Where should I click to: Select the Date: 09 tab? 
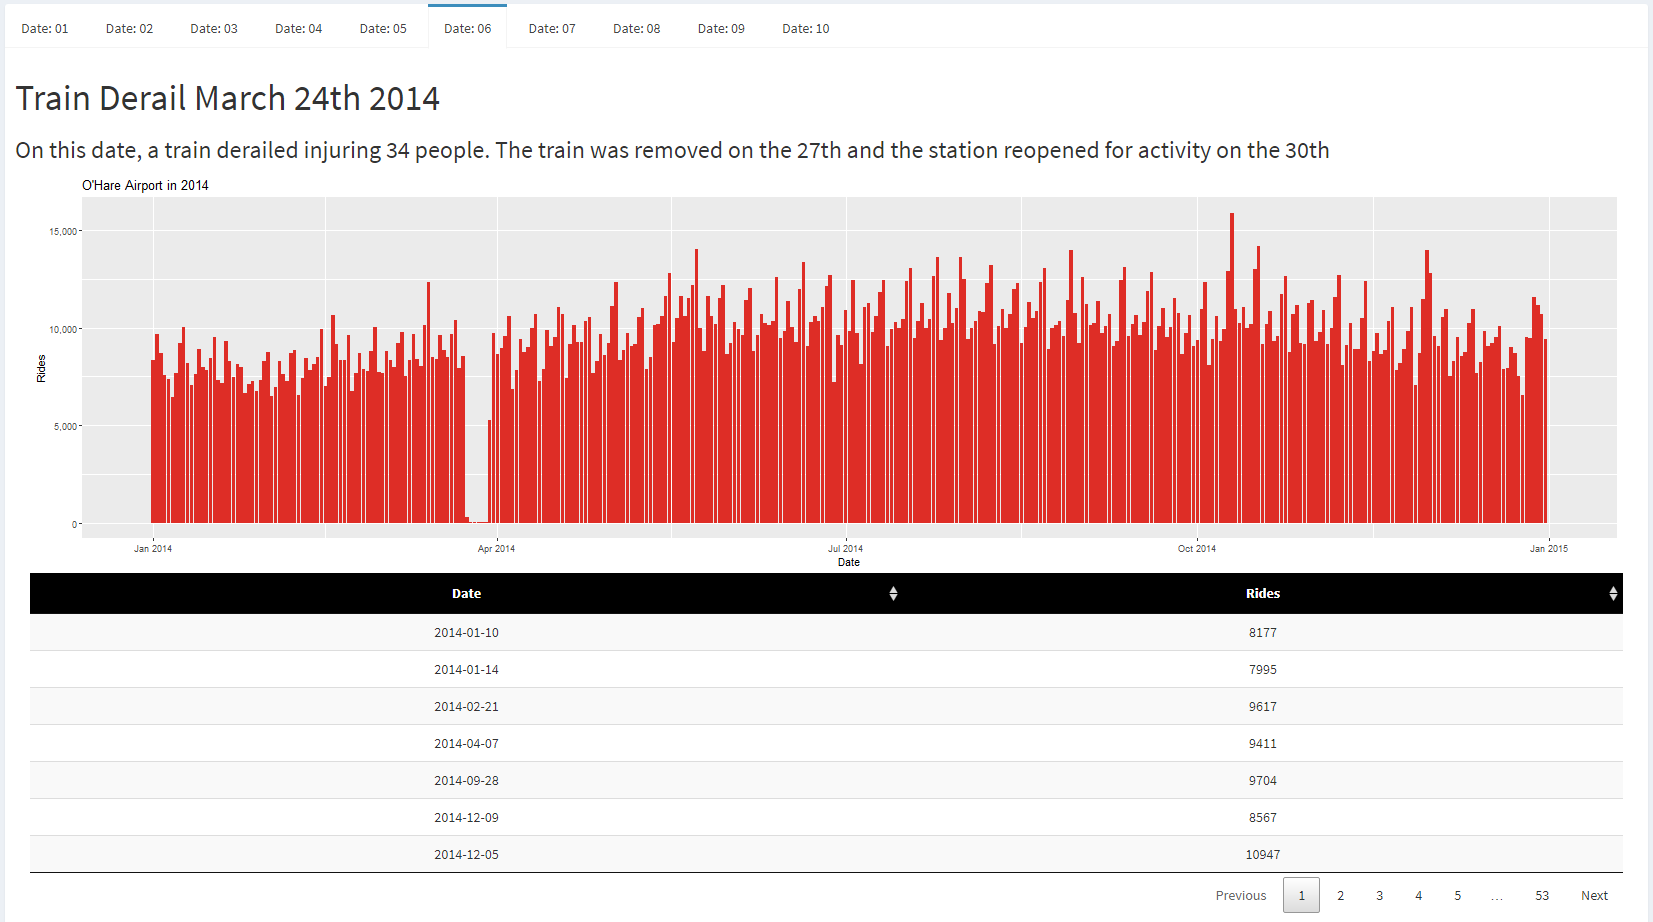(721, 28)
